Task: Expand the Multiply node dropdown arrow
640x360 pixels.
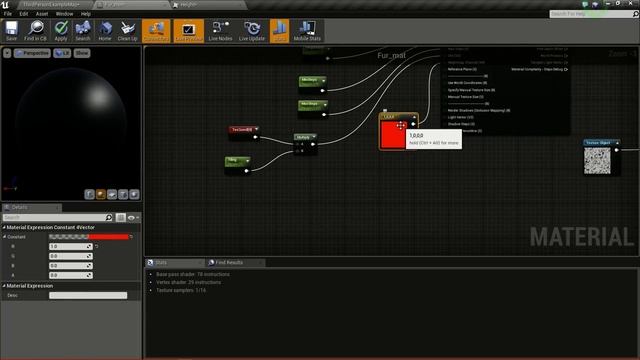Action: tap(314, 137)
